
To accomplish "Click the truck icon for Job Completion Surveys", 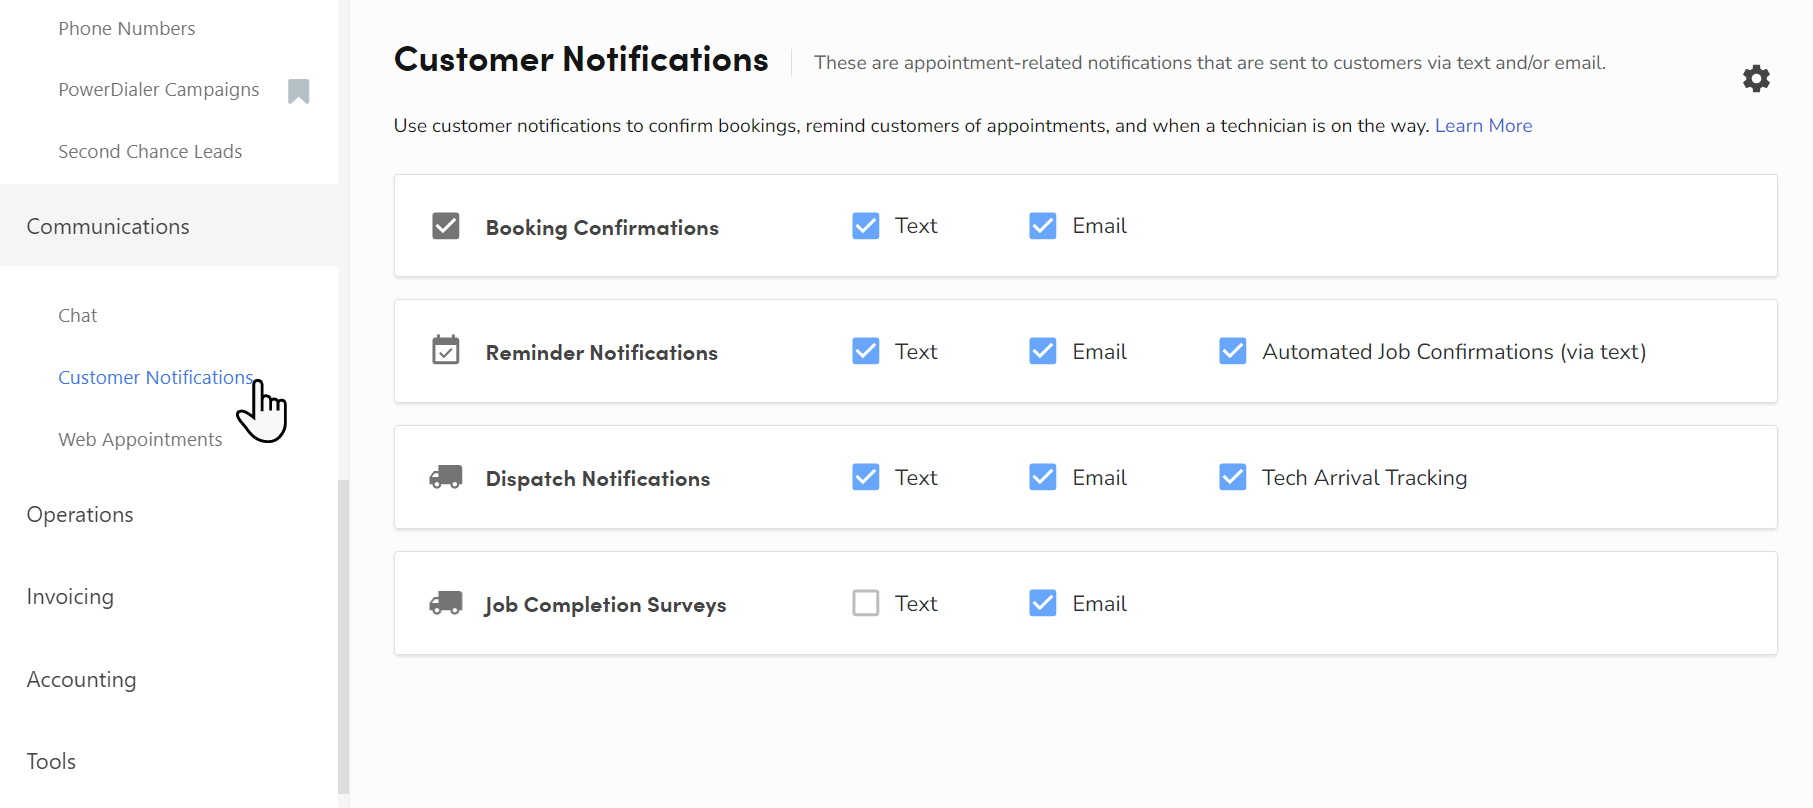I will click(x=446, y=603).
